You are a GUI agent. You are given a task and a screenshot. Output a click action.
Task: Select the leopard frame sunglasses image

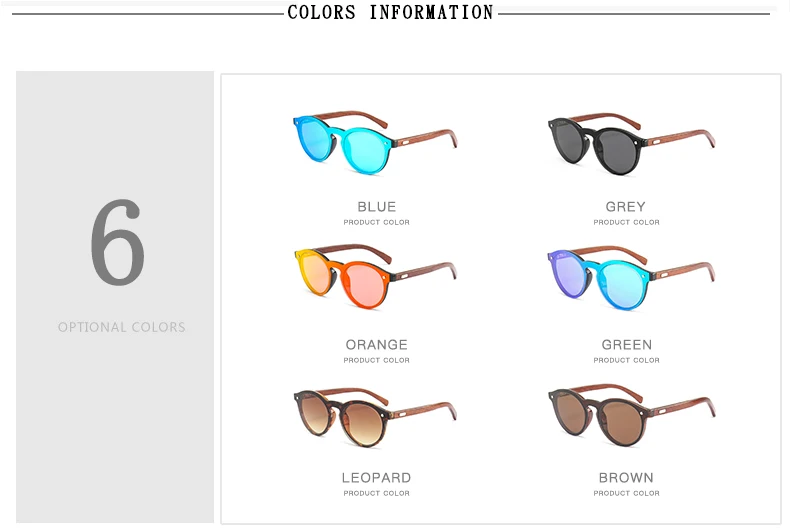click(375, 417)
